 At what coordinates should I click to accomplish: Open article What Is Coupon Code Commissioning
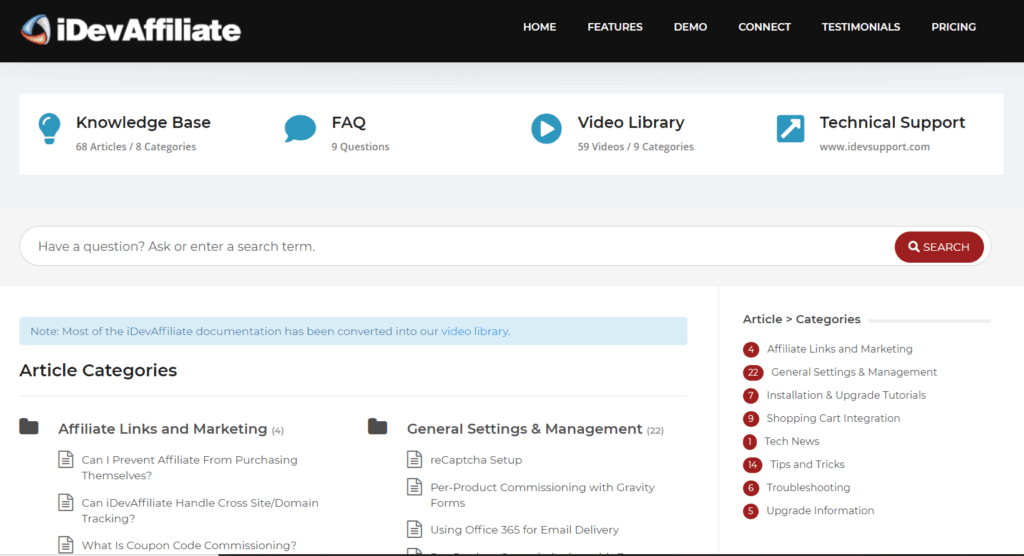[x=189, y=545]
